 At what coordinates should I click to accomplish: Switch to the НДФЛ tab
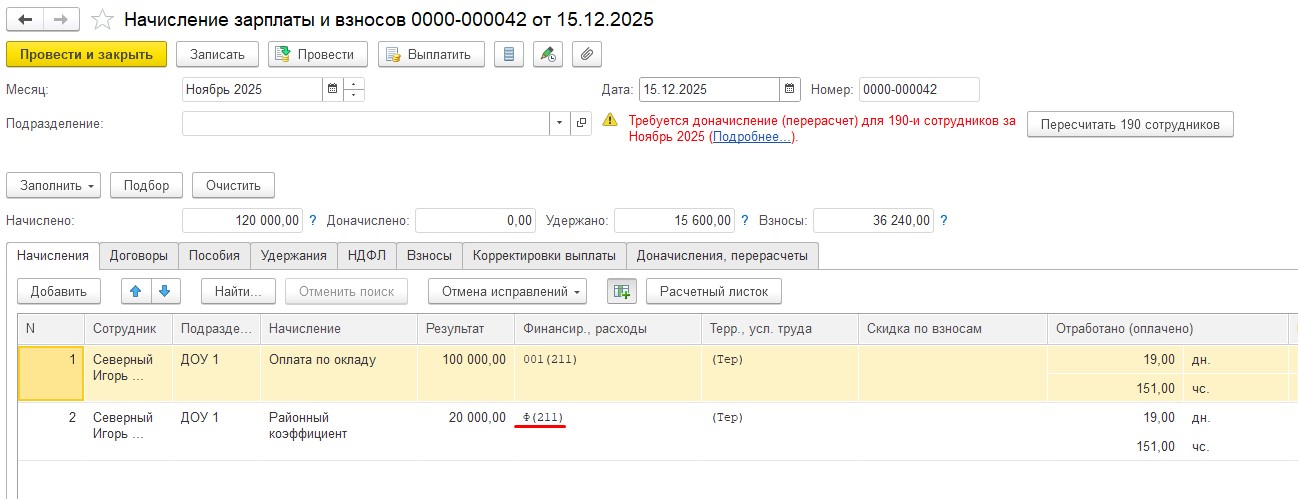click(x=367, y=255)
